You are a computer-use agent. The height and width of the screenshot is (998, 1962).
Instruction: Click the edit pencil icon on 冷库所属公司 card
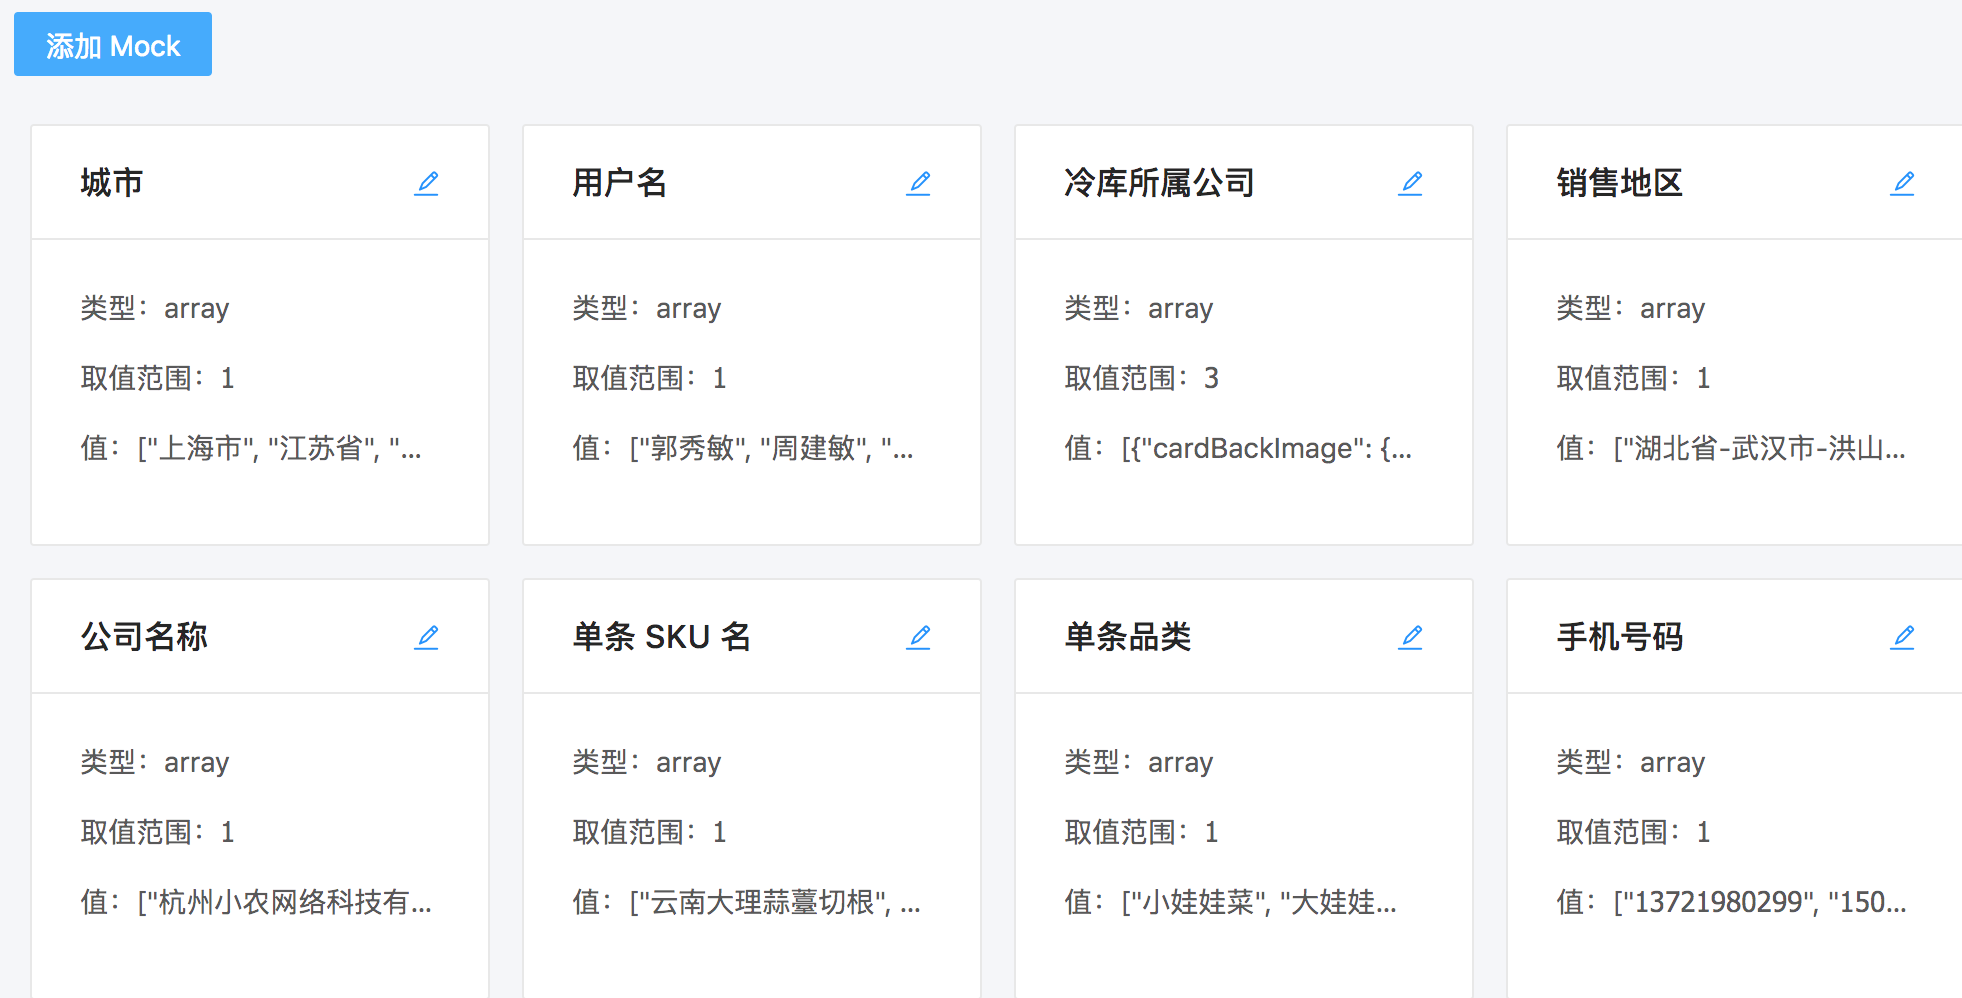[1412, 182]
